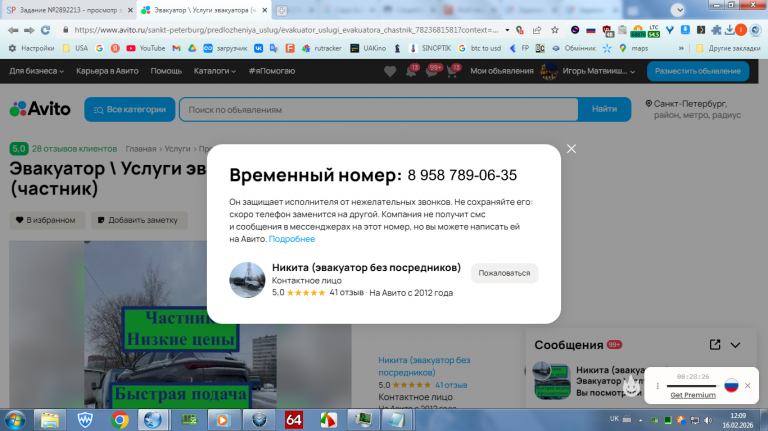
Task: Open the YouTube bookmark
Action: (145, 48)
